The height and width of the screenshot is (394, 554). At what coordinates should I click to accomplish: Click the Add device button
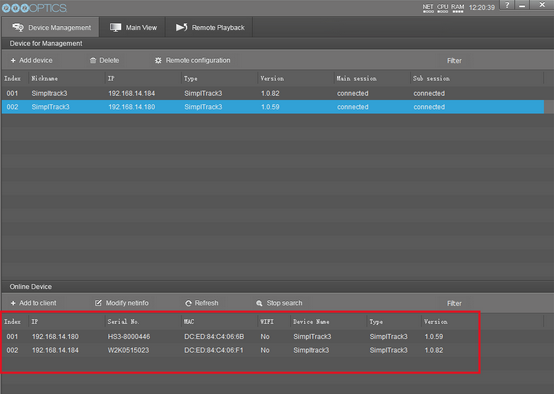pyautogui.click(x=31, y=60)
